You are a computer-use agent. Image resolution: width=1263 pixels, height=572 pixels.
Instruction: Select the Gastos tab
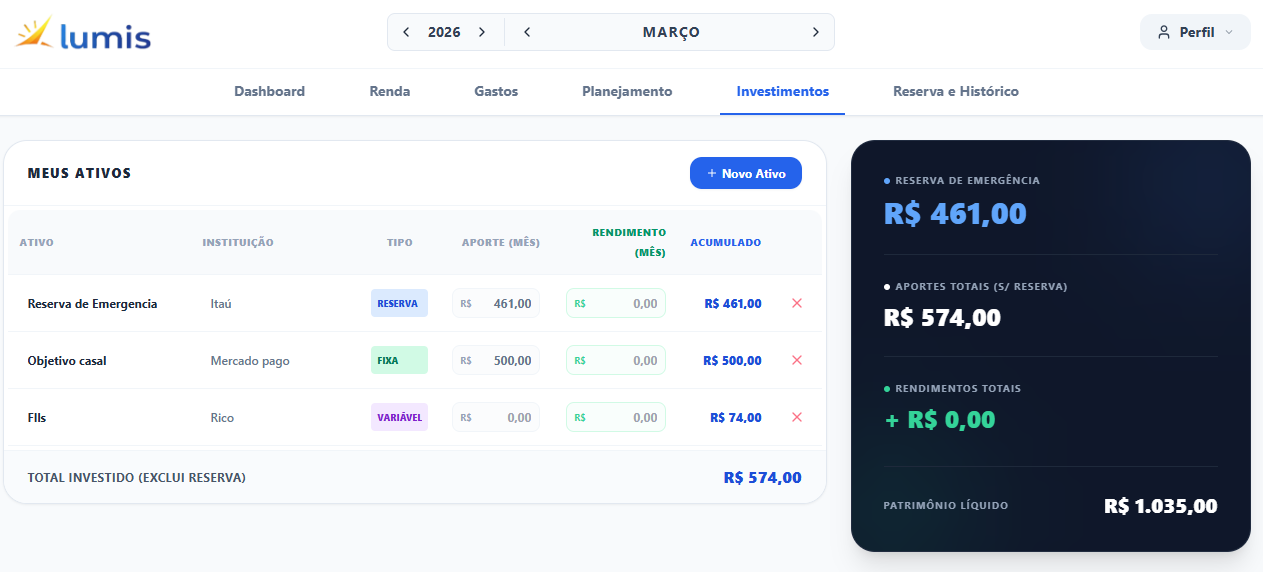496,91
